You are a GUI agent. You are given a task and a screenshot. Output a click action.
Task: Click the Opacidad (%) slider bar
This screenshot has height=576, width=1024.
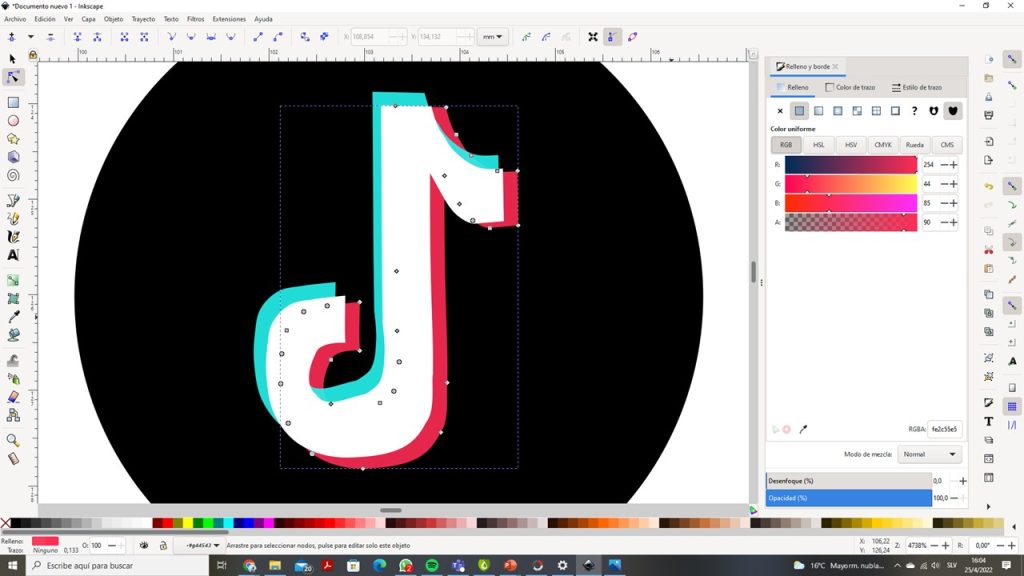[x=849, y=498]
